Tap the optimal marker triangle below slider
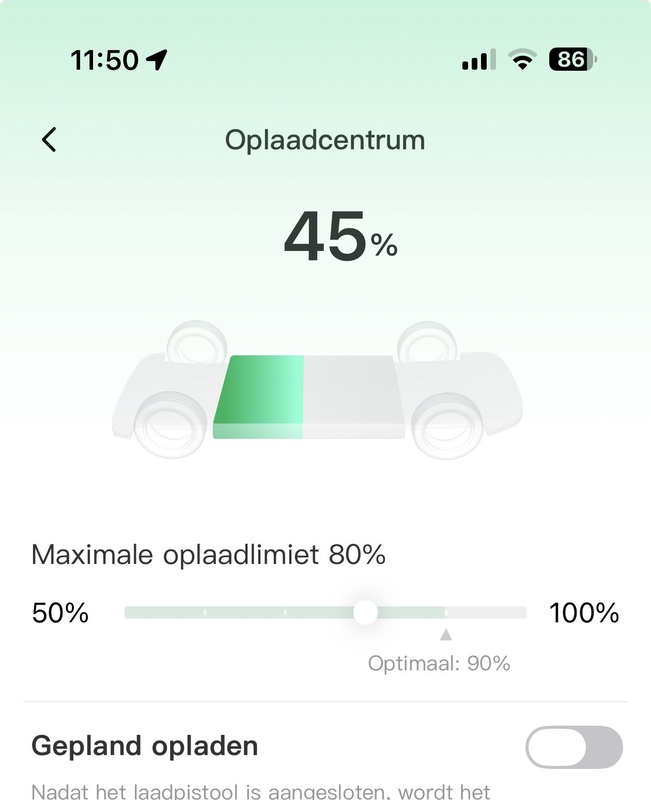Screen dimensions: 651x800 point(446,634)
